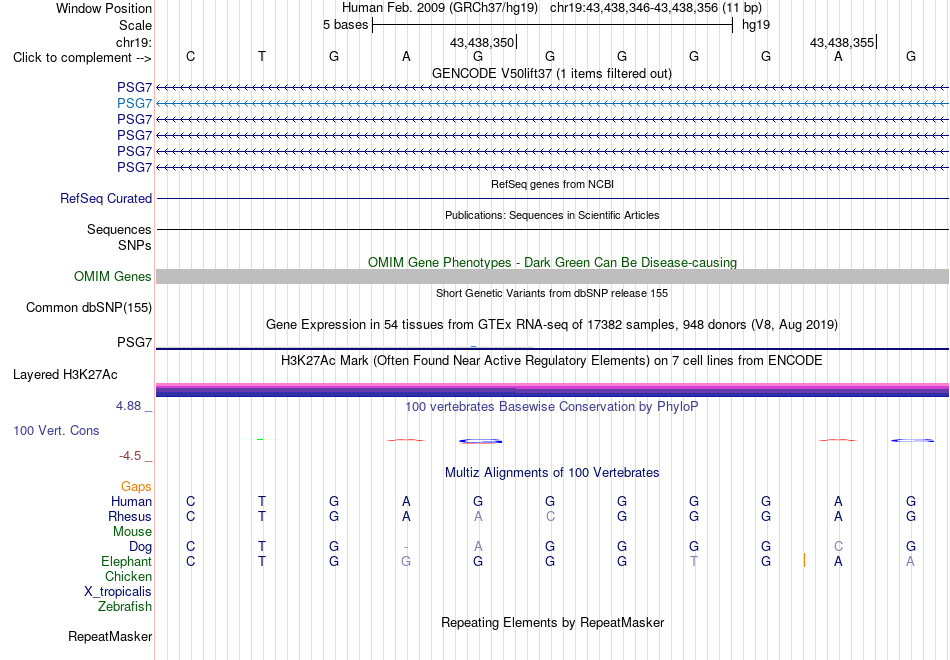This screenshot has width=950, height=660.
Task: Click the Sequences label of Publications track
Action: [x=119, y=229]
